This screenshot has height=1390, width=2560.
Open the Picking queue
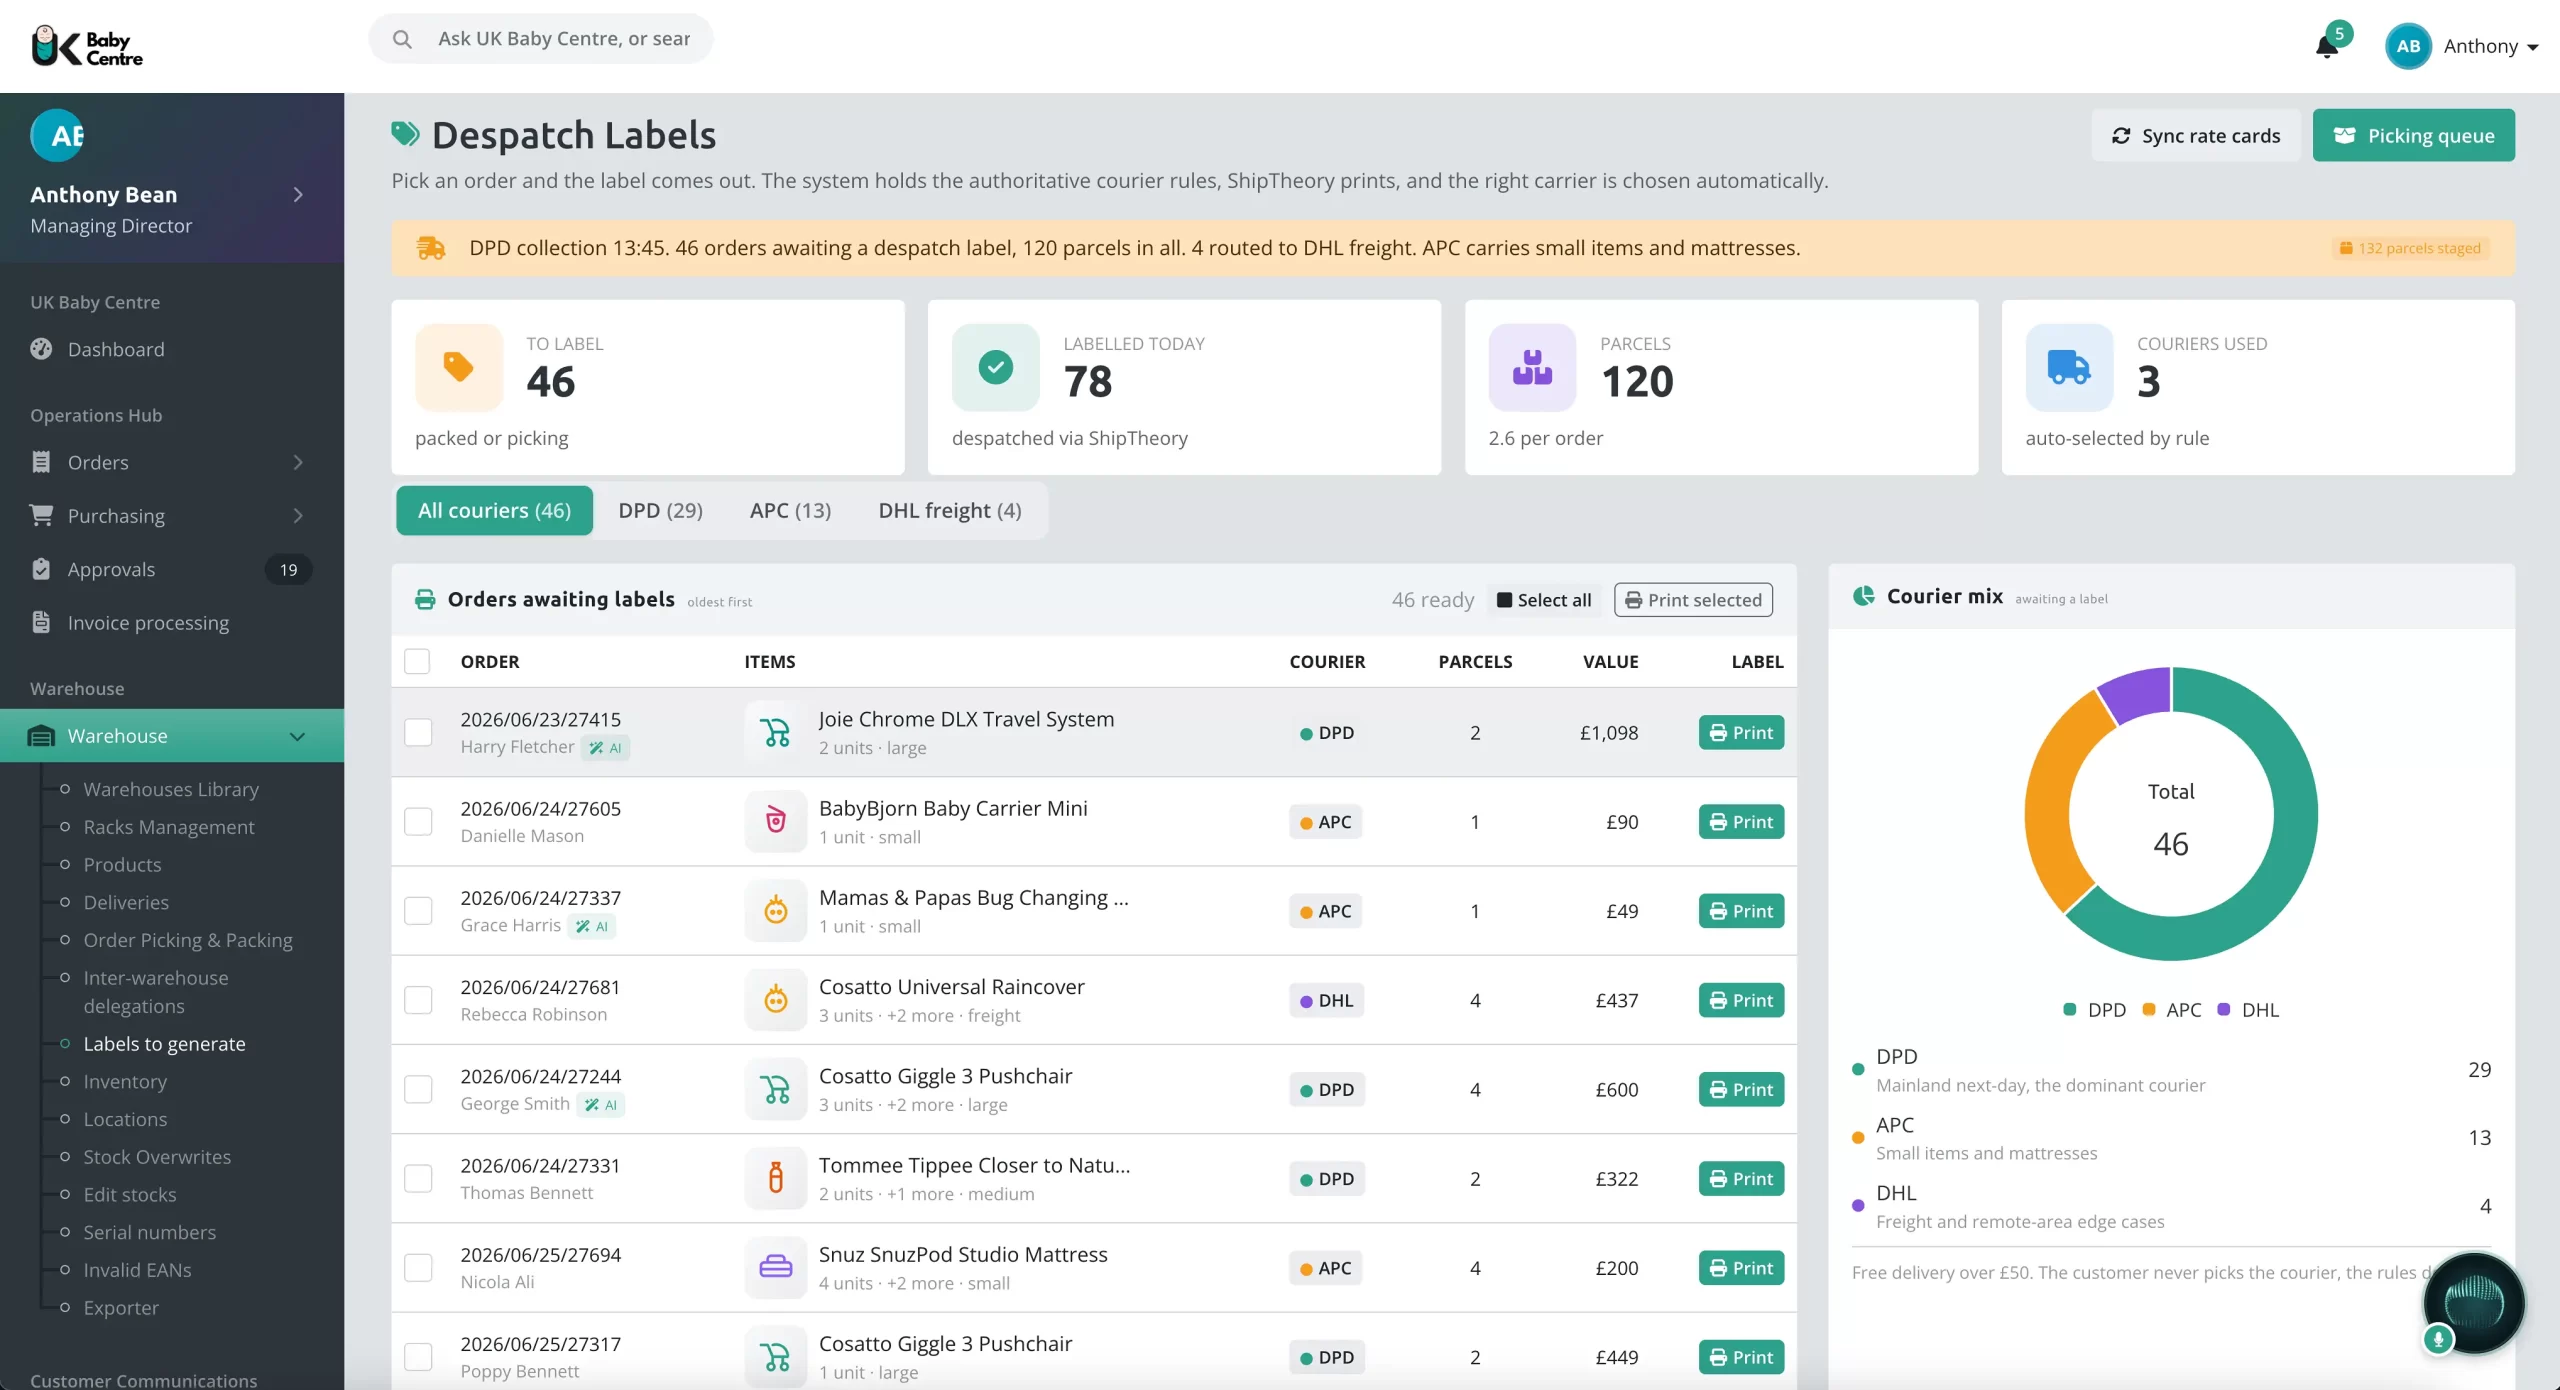2413,135
